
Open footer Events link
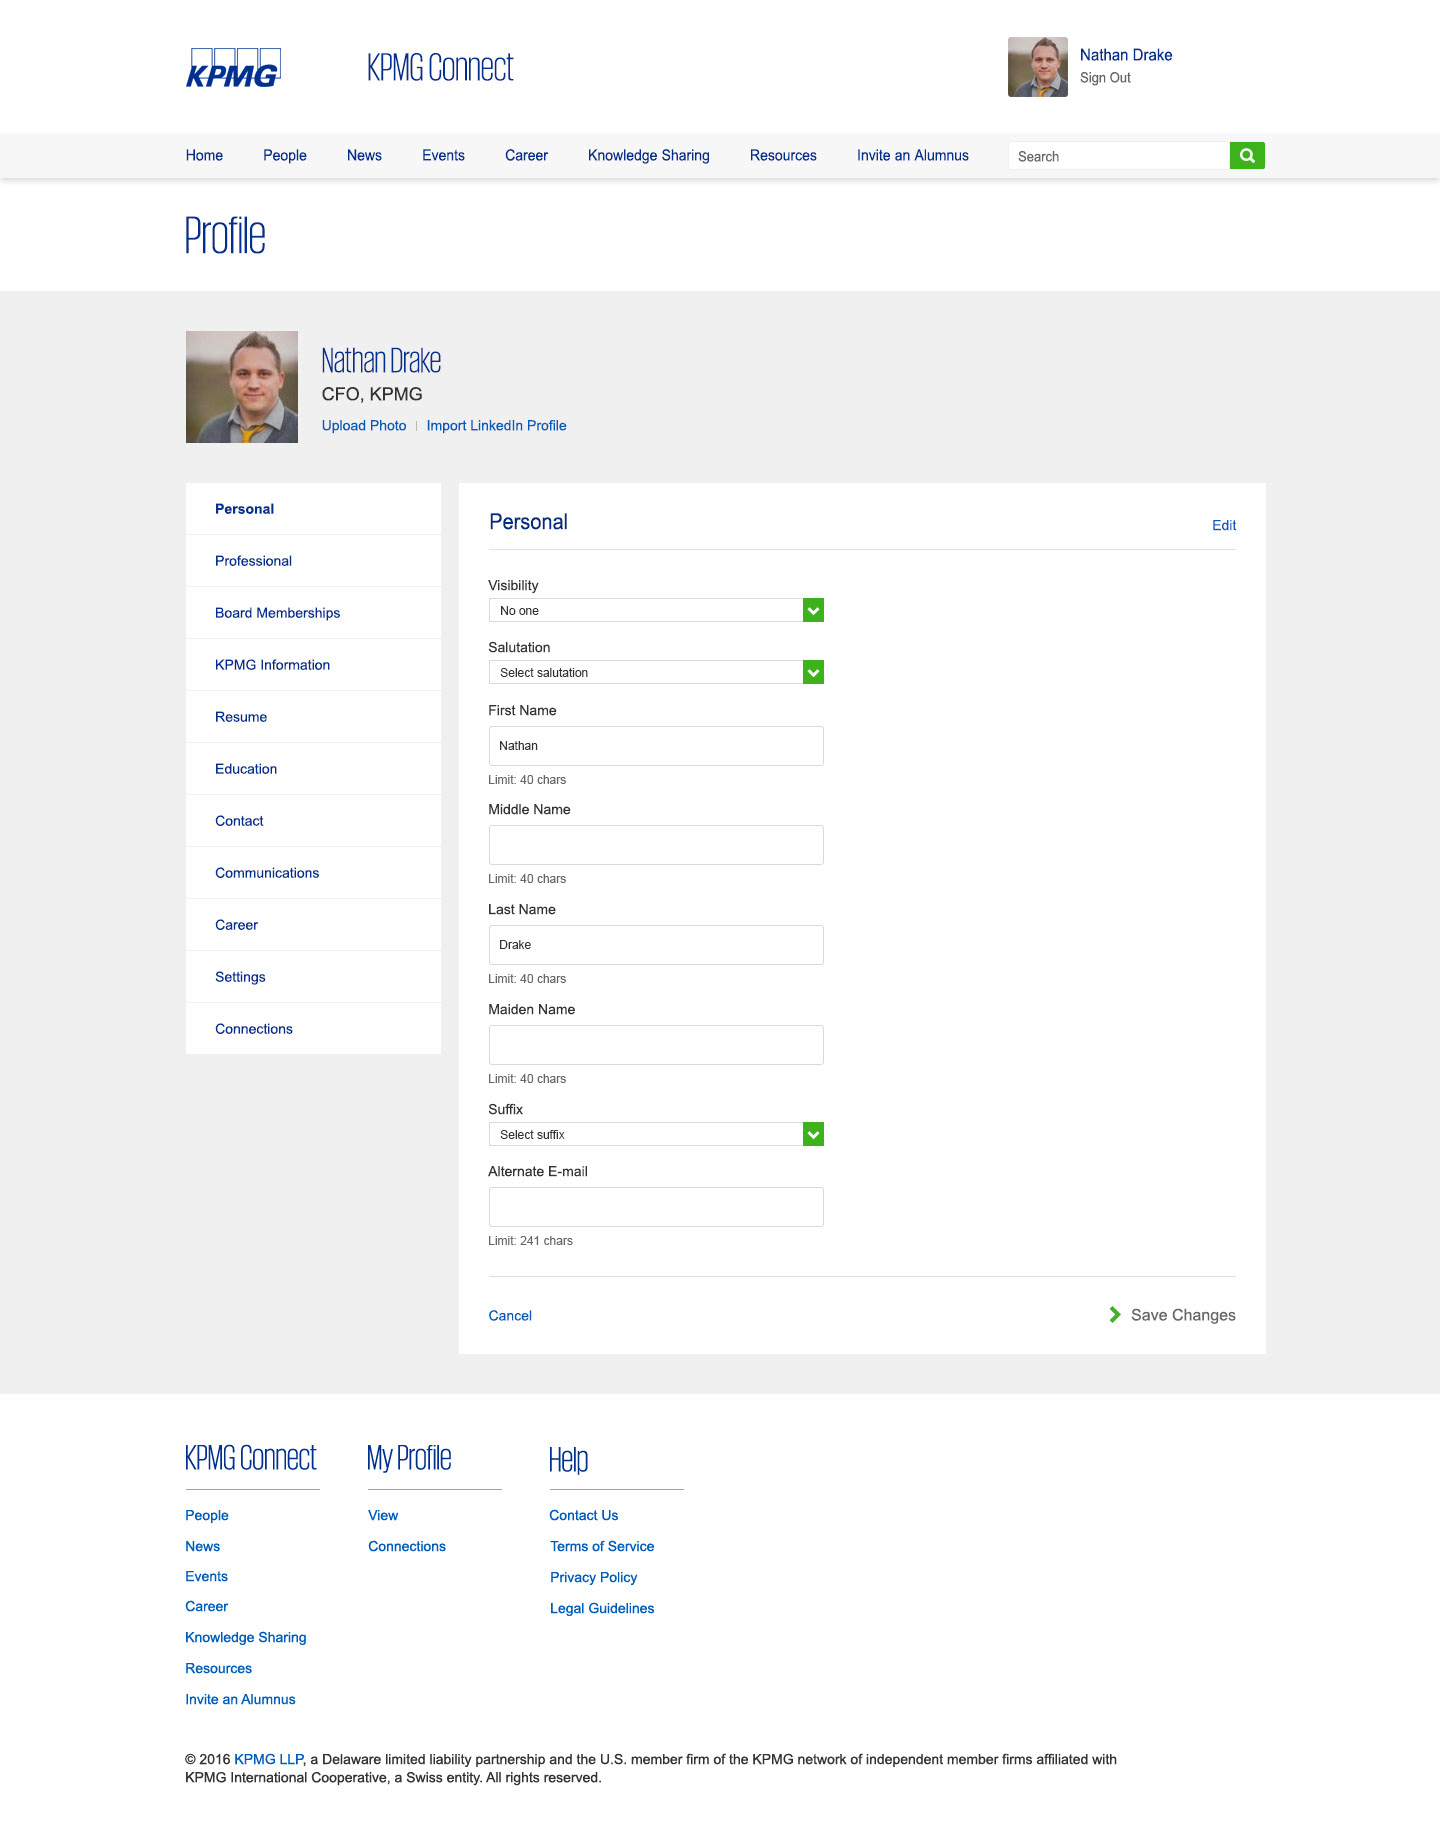pyautogui.click(x=206, y=1576)
